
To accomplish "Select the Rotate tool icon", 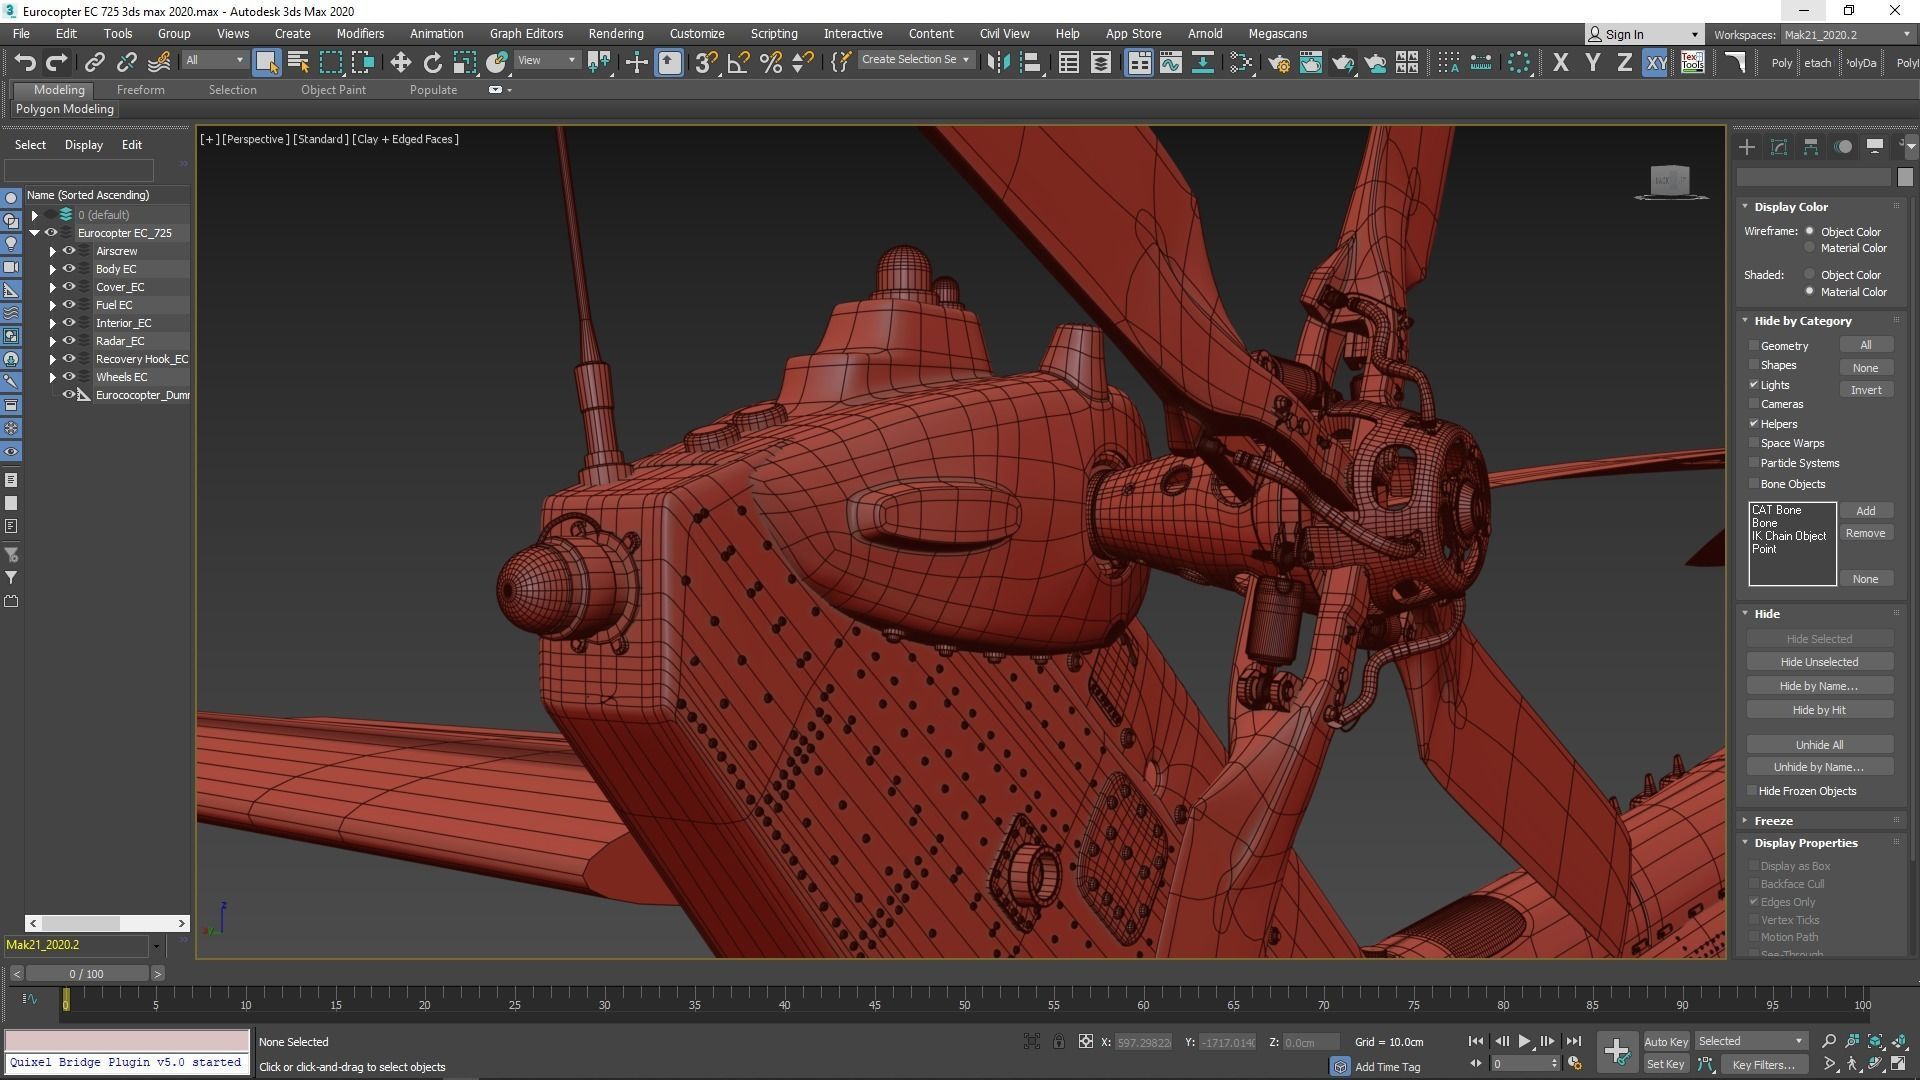I will point(432,63).
